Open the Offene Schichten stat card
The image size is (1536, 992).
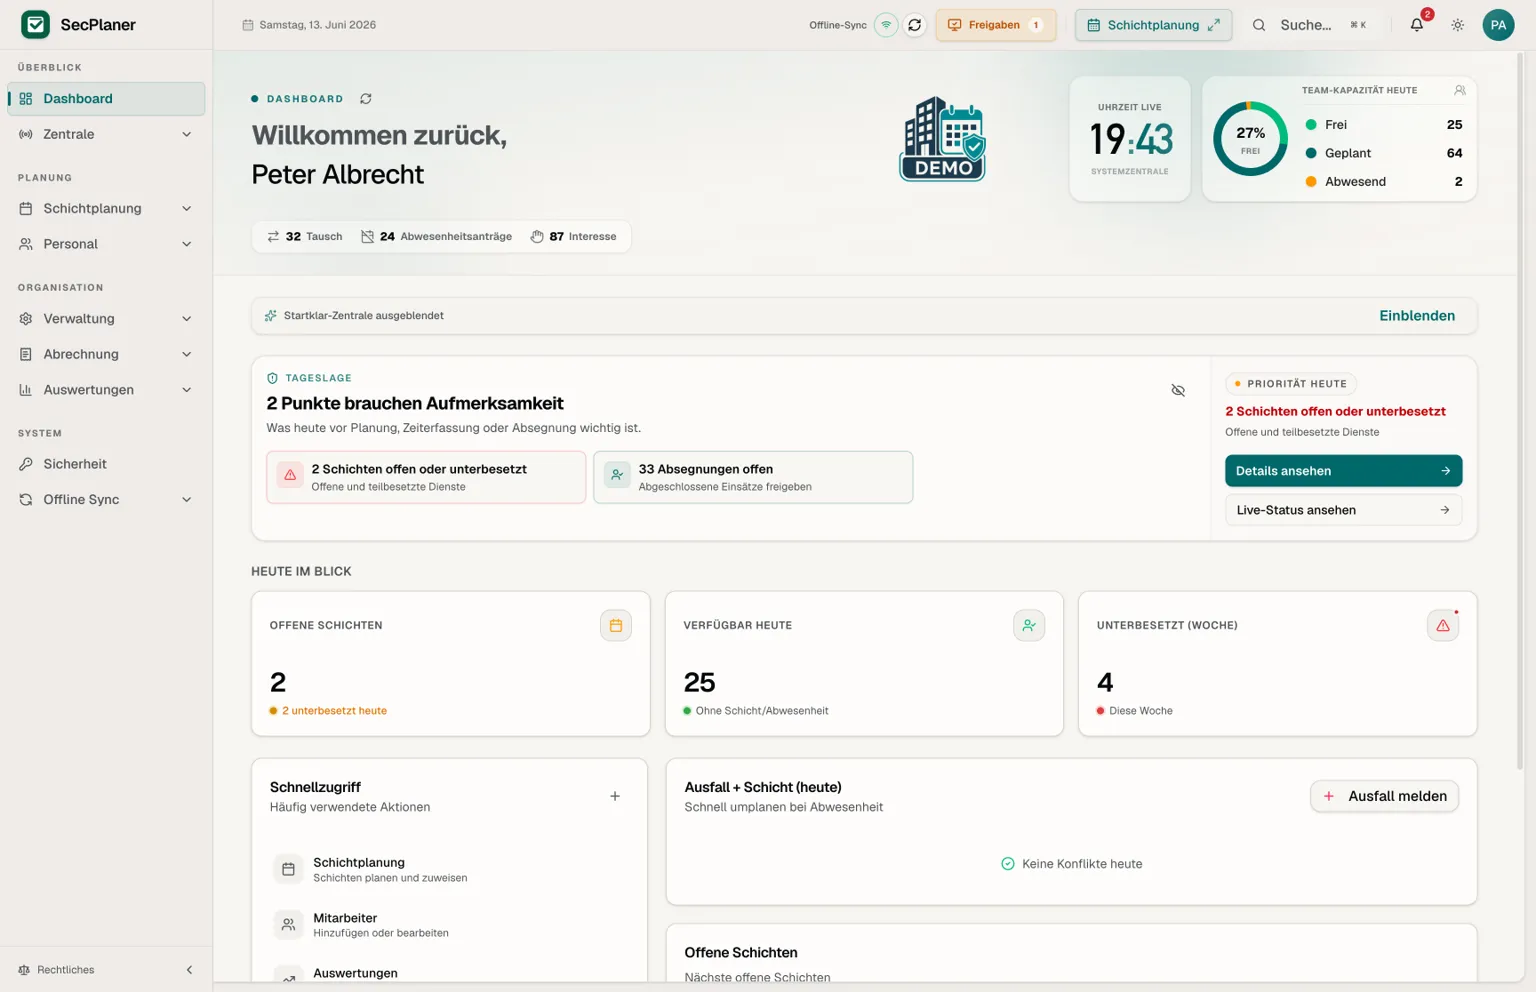[x=451, y=664]
